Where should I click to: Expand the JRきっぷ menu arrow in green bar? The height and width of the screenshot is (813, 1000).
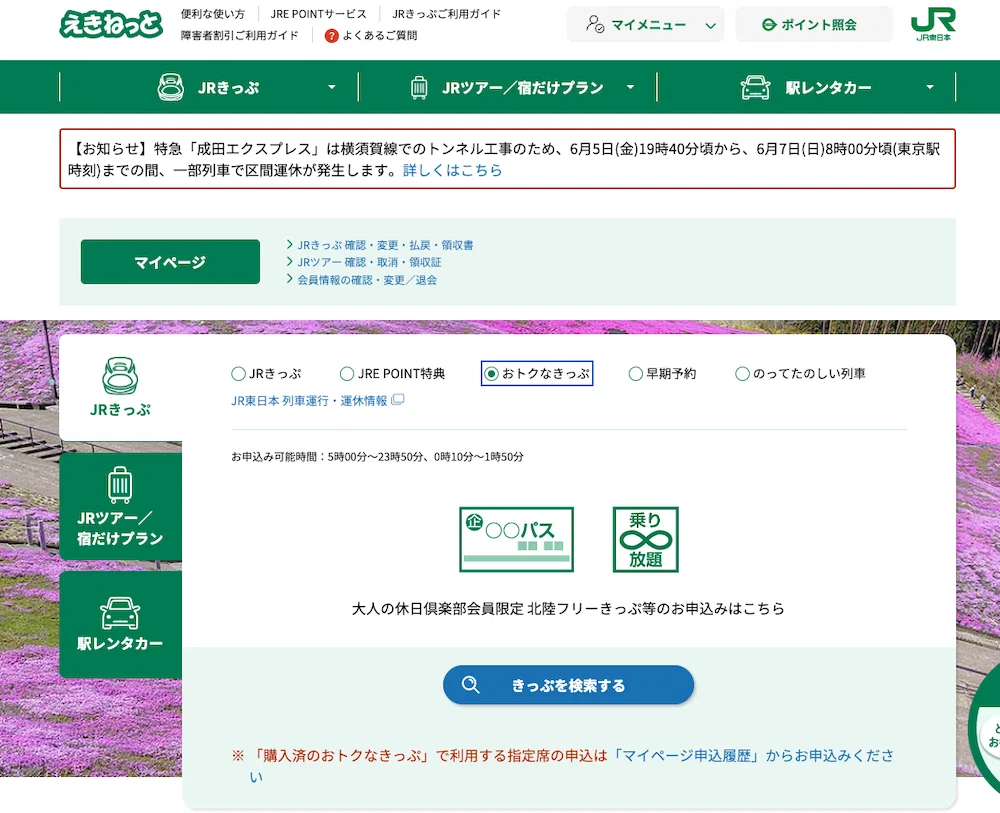coord(332,87)
